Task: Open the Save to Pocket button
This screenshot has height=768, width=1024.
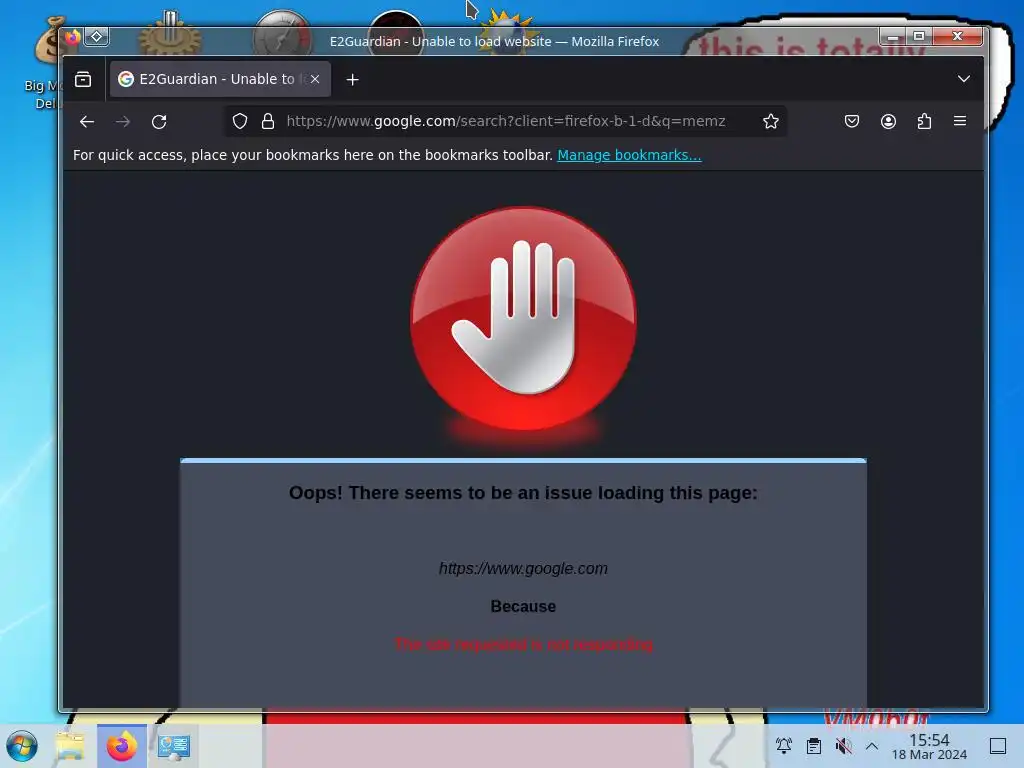Action: 852,121
